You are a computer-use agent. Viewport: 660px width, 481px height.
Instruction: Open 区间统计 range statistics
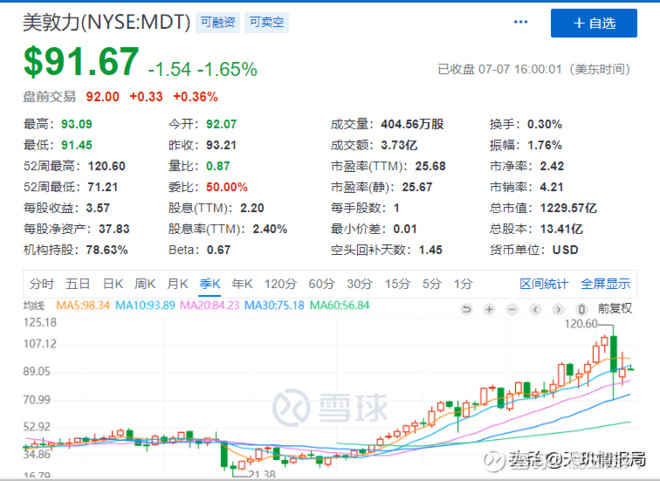[x=543, y=284]
